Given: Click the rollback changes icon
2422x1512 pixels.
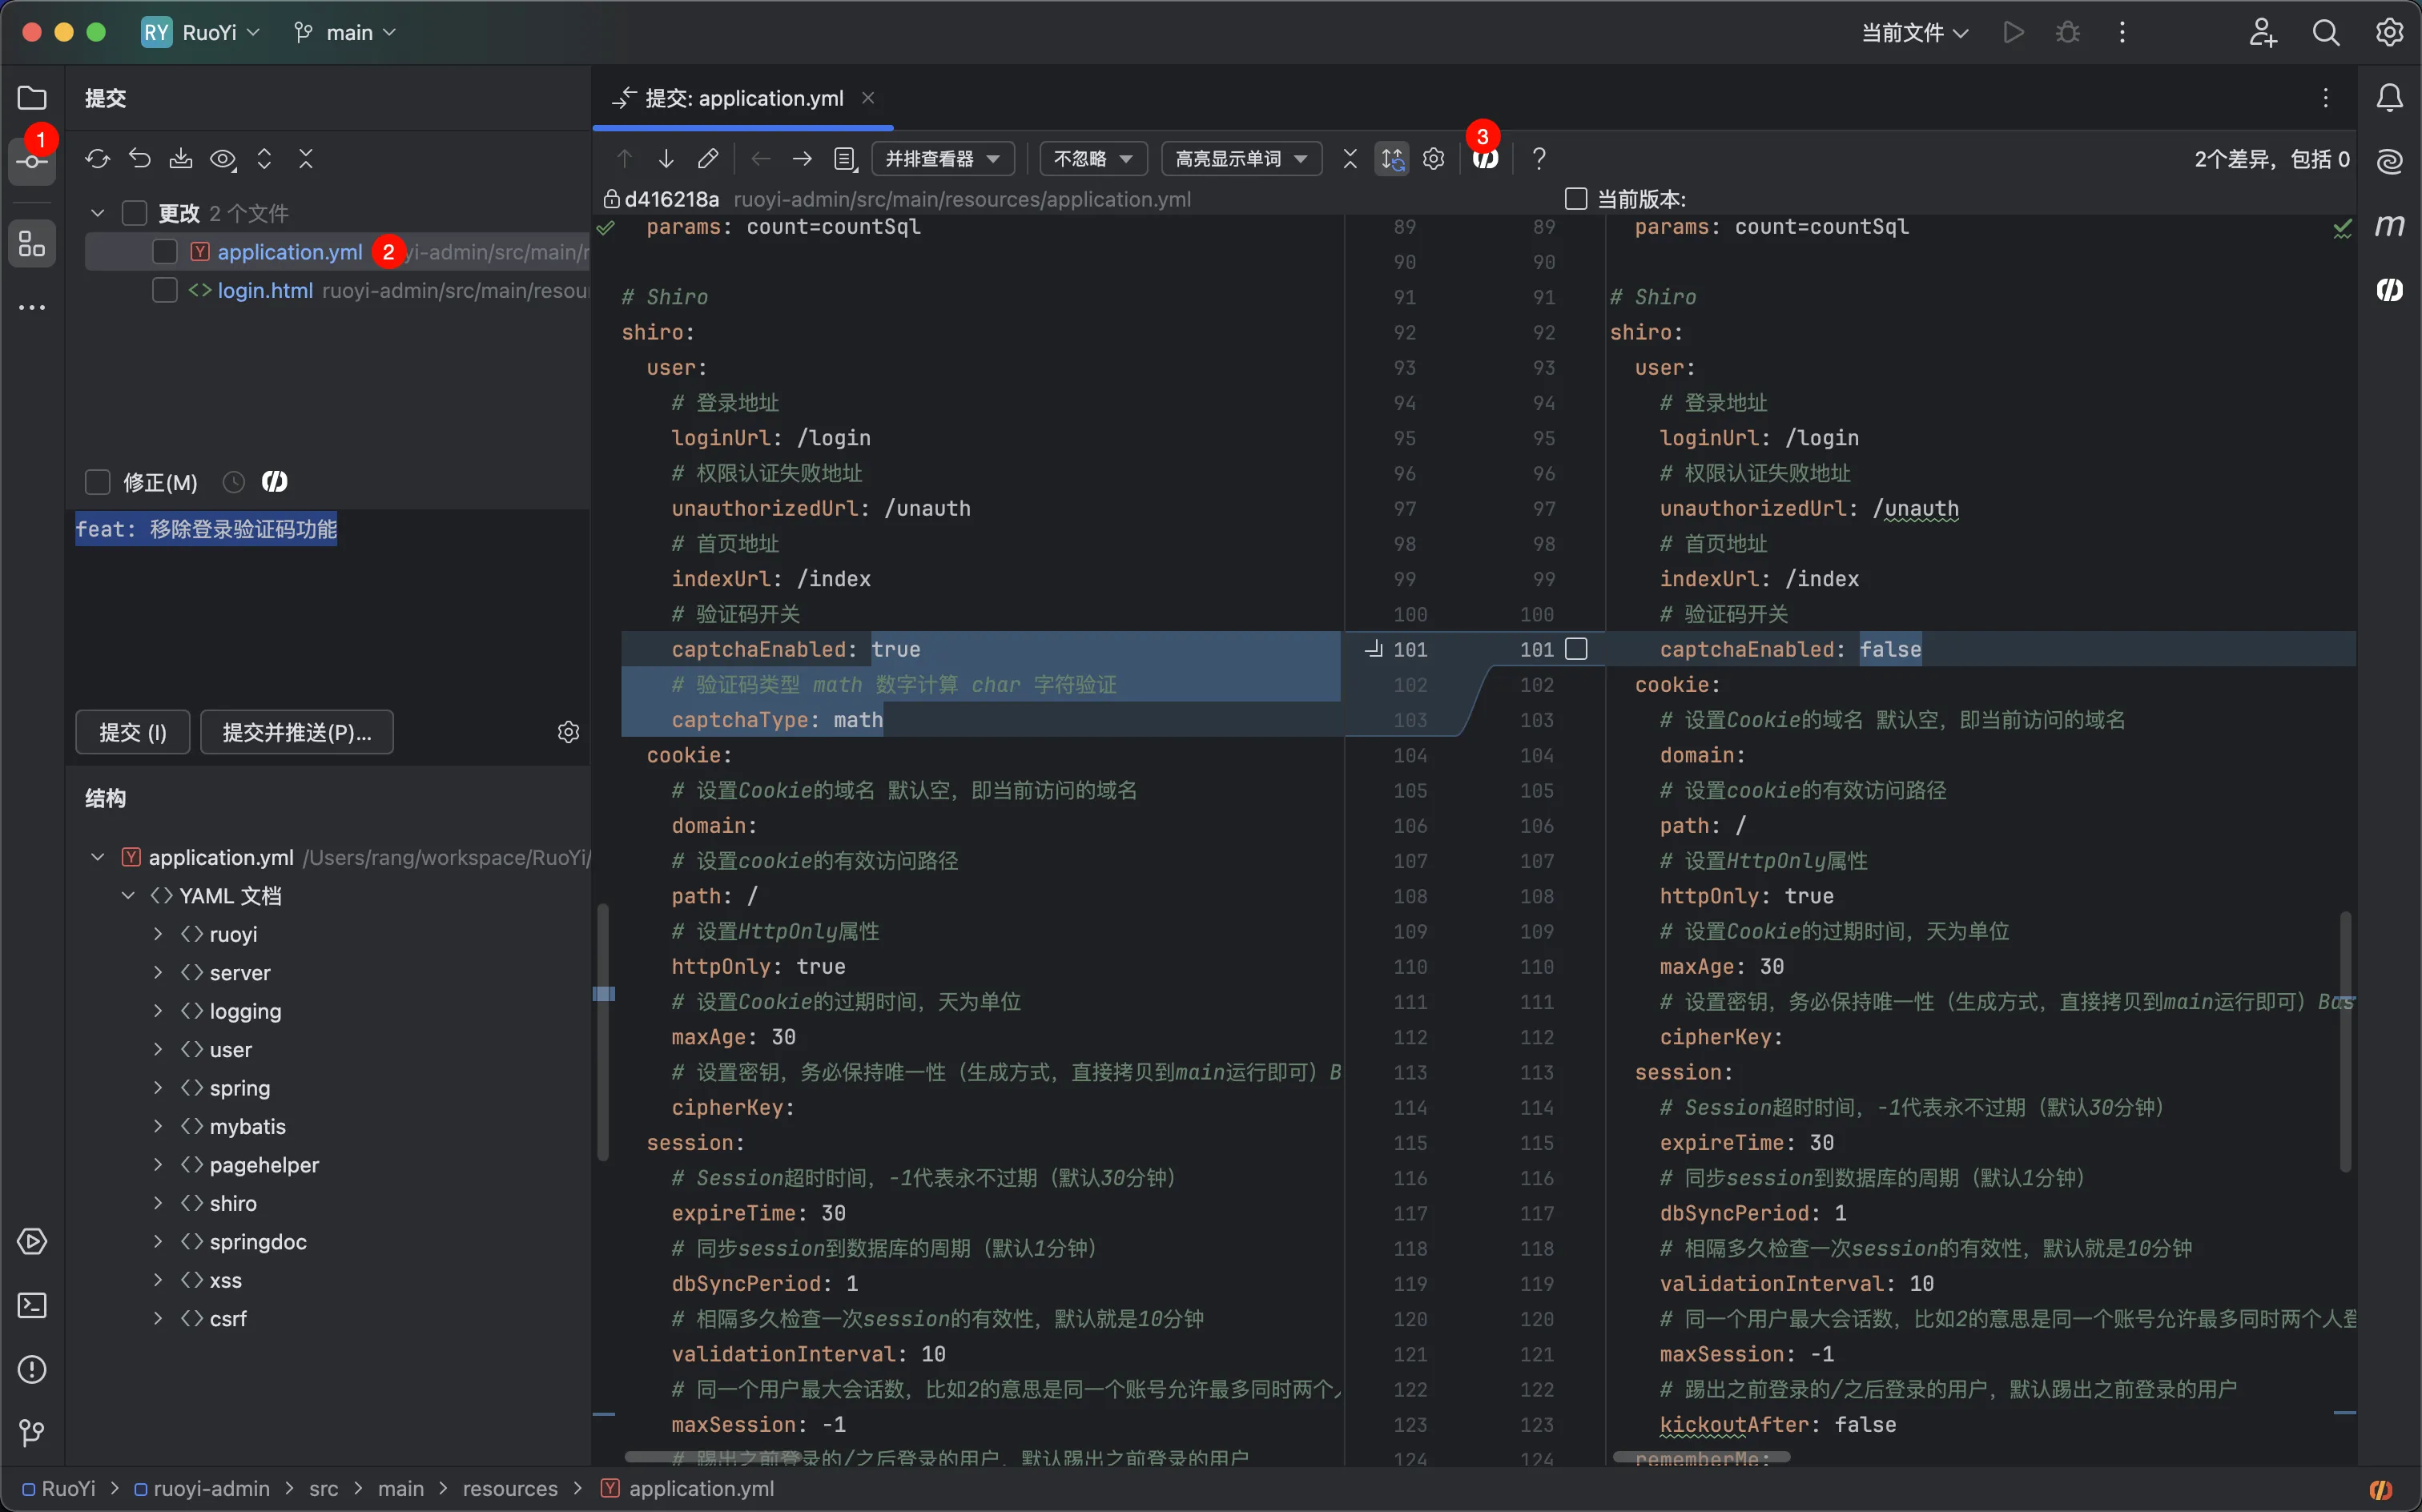Looking at the screenshot, I should click(x=139, y=159).
